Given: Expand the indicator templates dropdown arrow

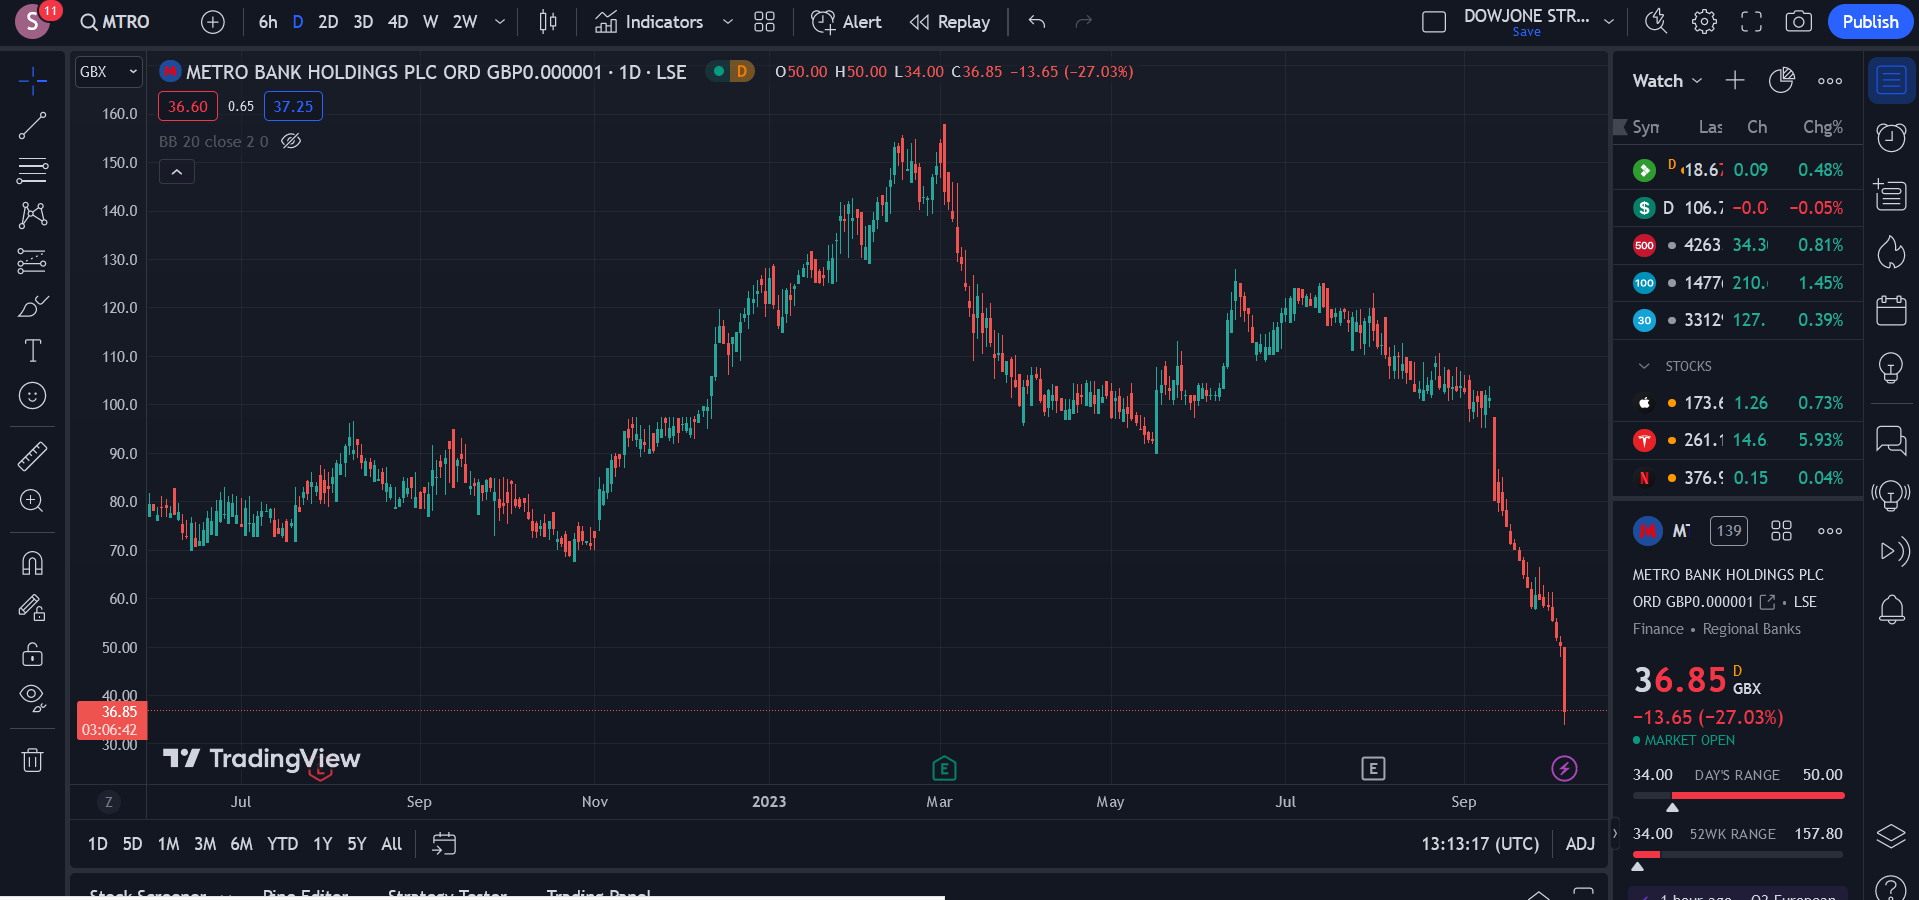Looking at the screenshot, I should (x=728, y=22).
